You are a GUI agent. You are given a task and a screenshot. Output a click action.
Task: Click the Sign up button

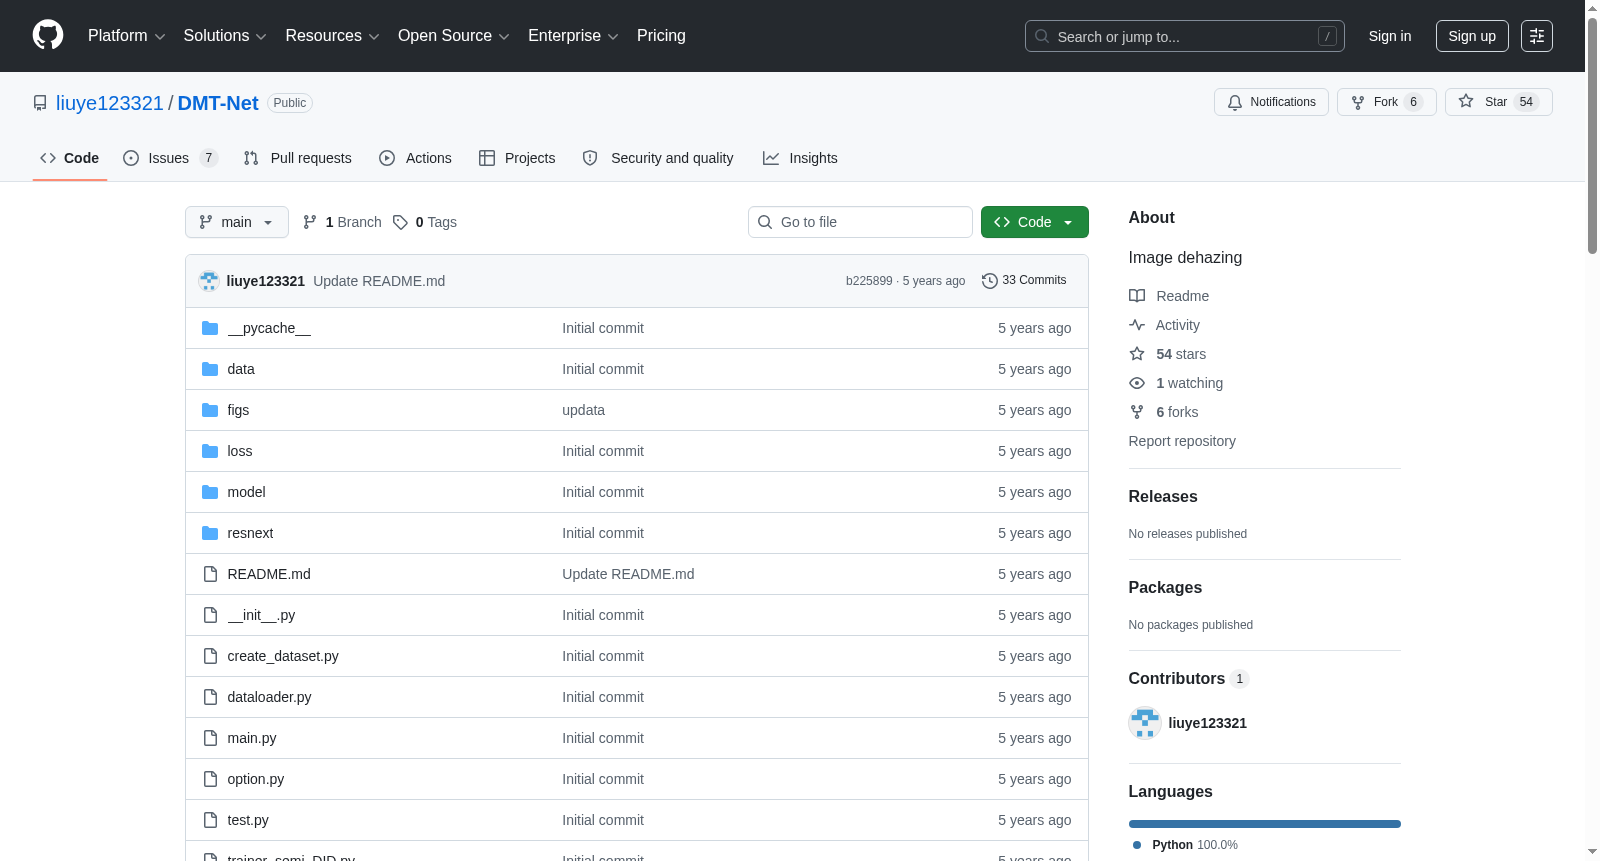(x=1472, y=36)
